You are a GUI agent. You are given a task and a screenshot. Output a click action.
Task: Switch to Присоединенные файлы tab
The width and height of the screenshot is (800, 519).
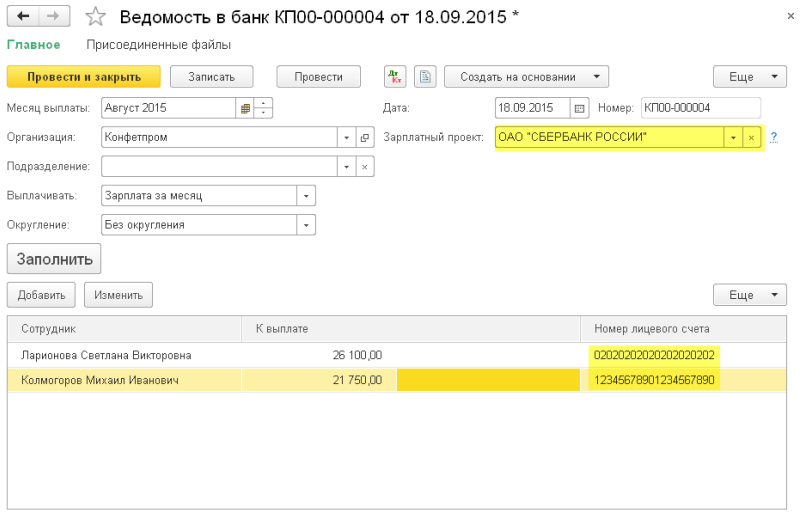point(159,45)
